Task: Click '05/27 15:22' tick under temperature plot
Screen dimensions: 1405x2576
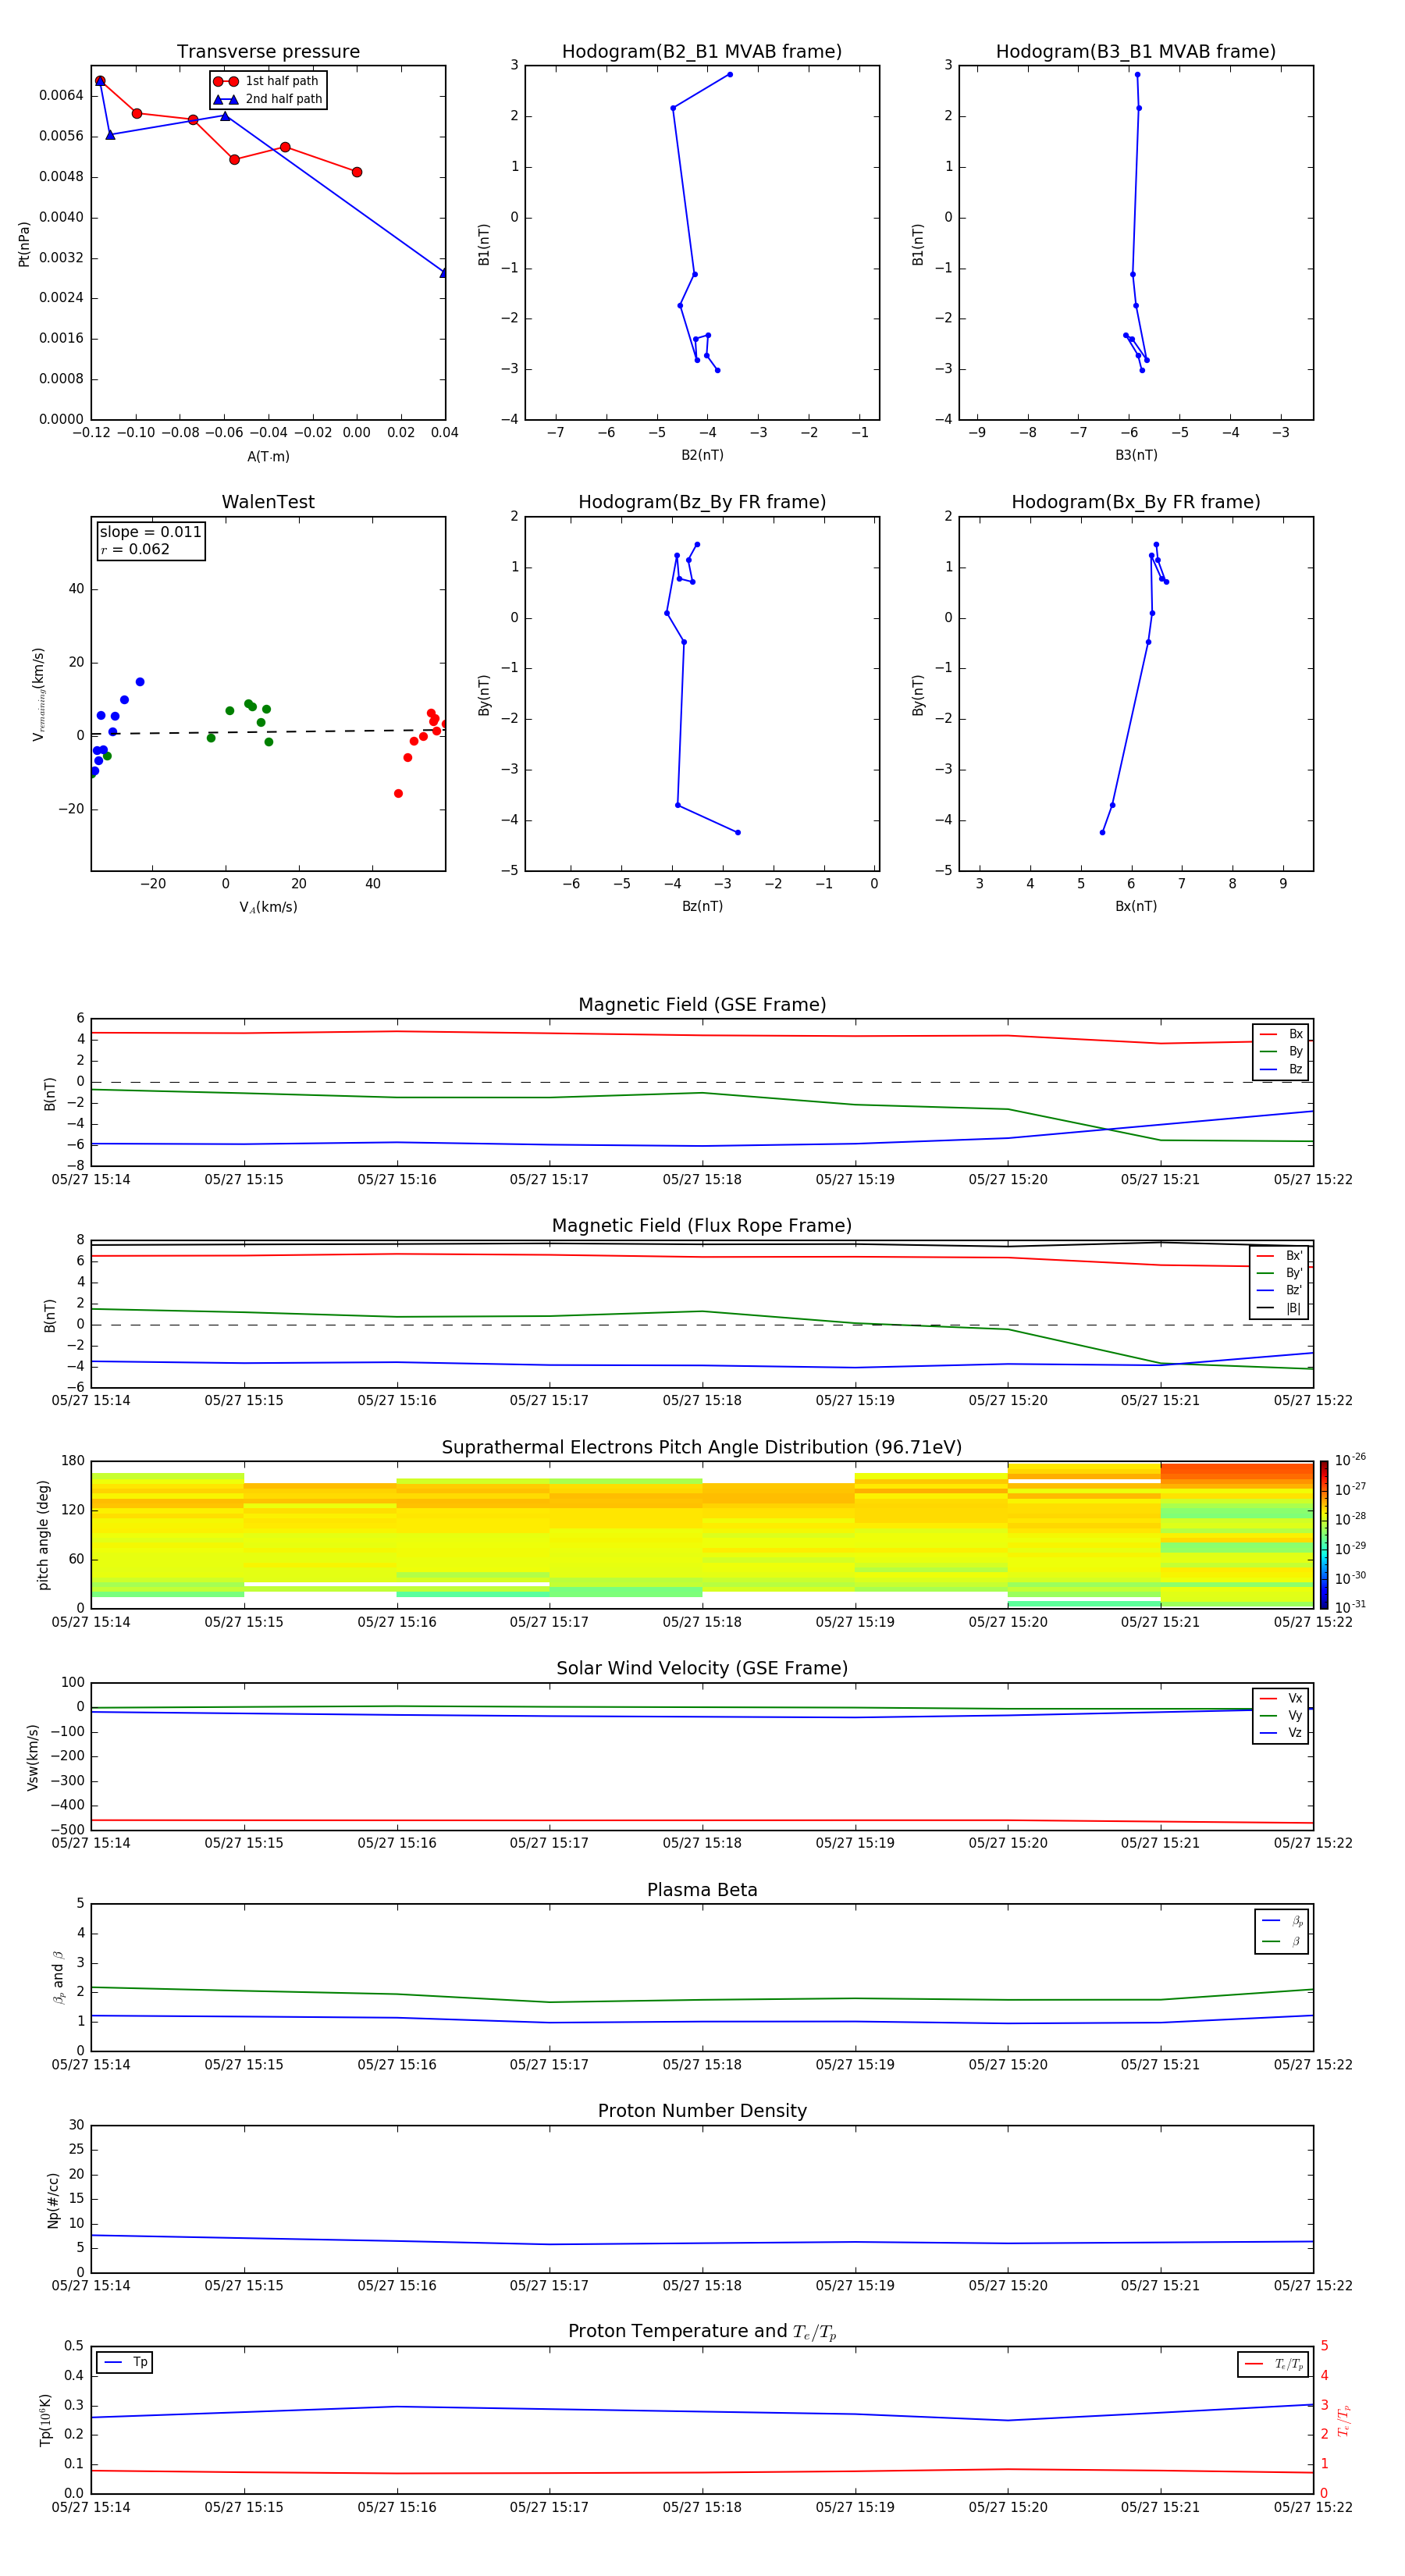Action: coord(1313,2507)
